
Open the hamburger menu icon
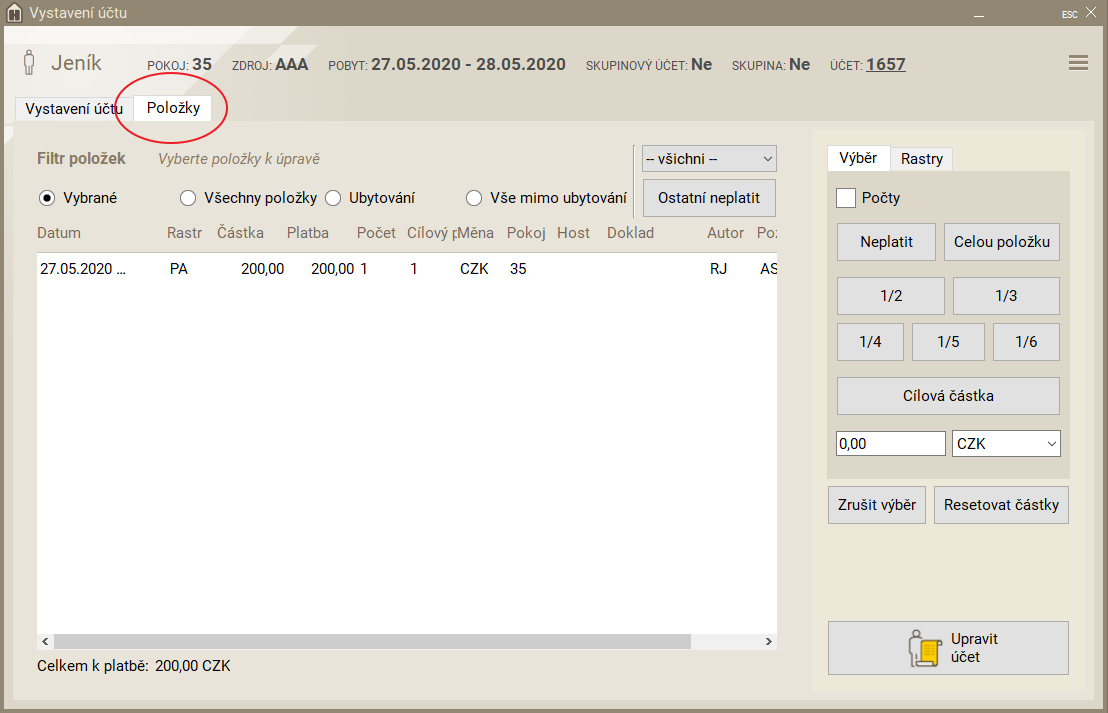[x=1078, y=63]
